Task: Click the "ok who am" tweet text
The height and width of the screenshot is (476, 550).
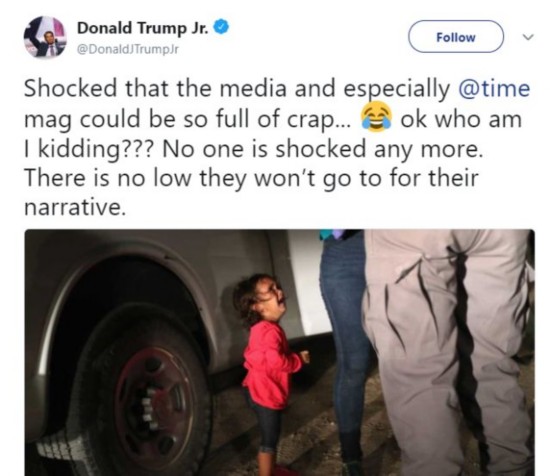Action: (461, 119)
